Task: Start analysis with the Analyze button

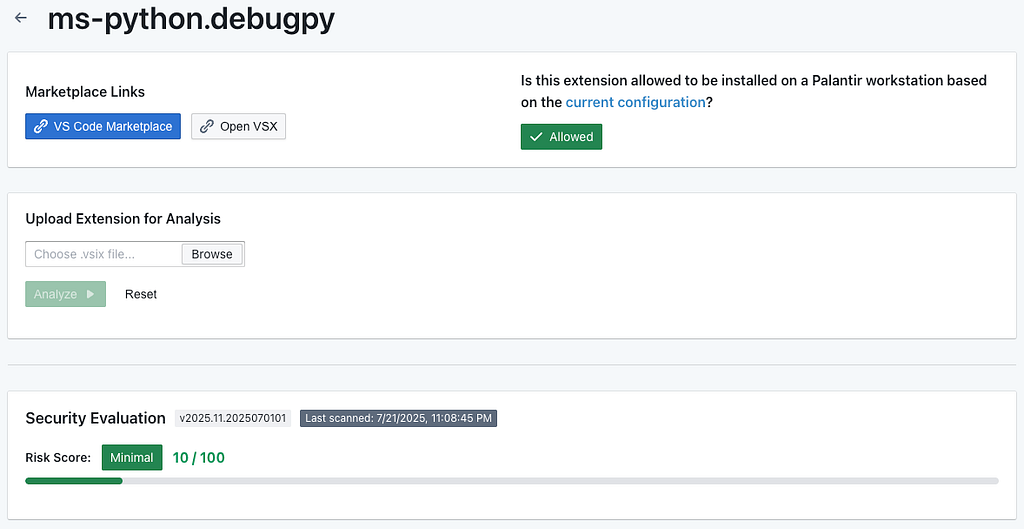Action: coord(65,294)
